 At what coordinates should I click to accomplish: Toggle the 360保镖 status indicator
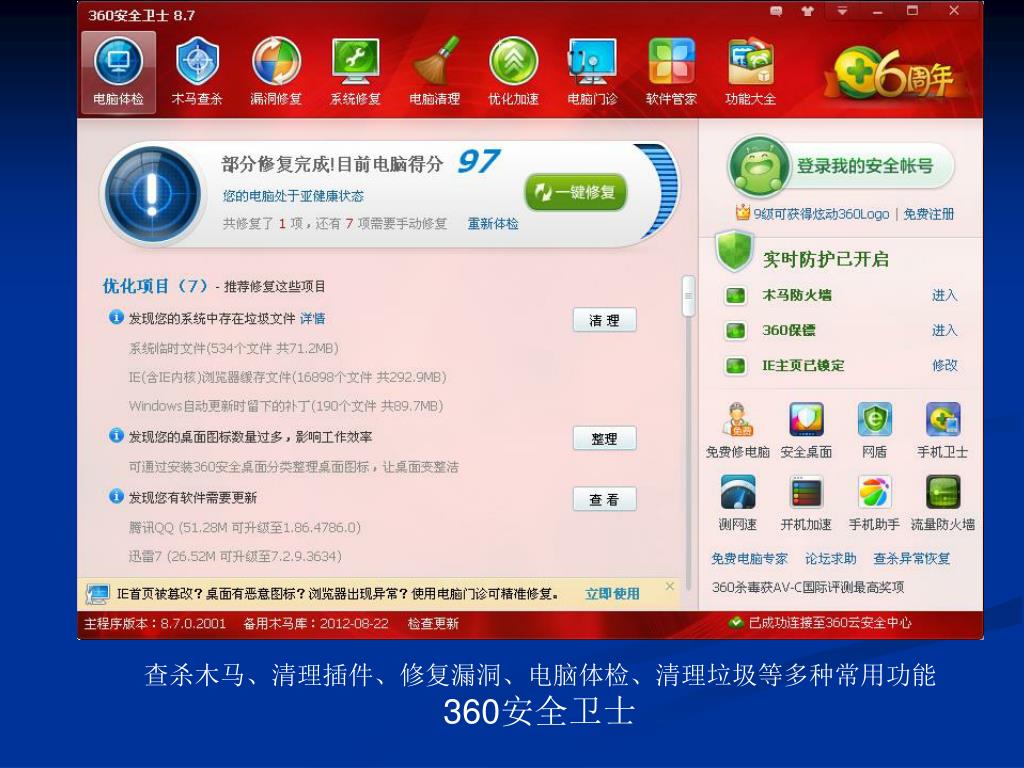735,330
